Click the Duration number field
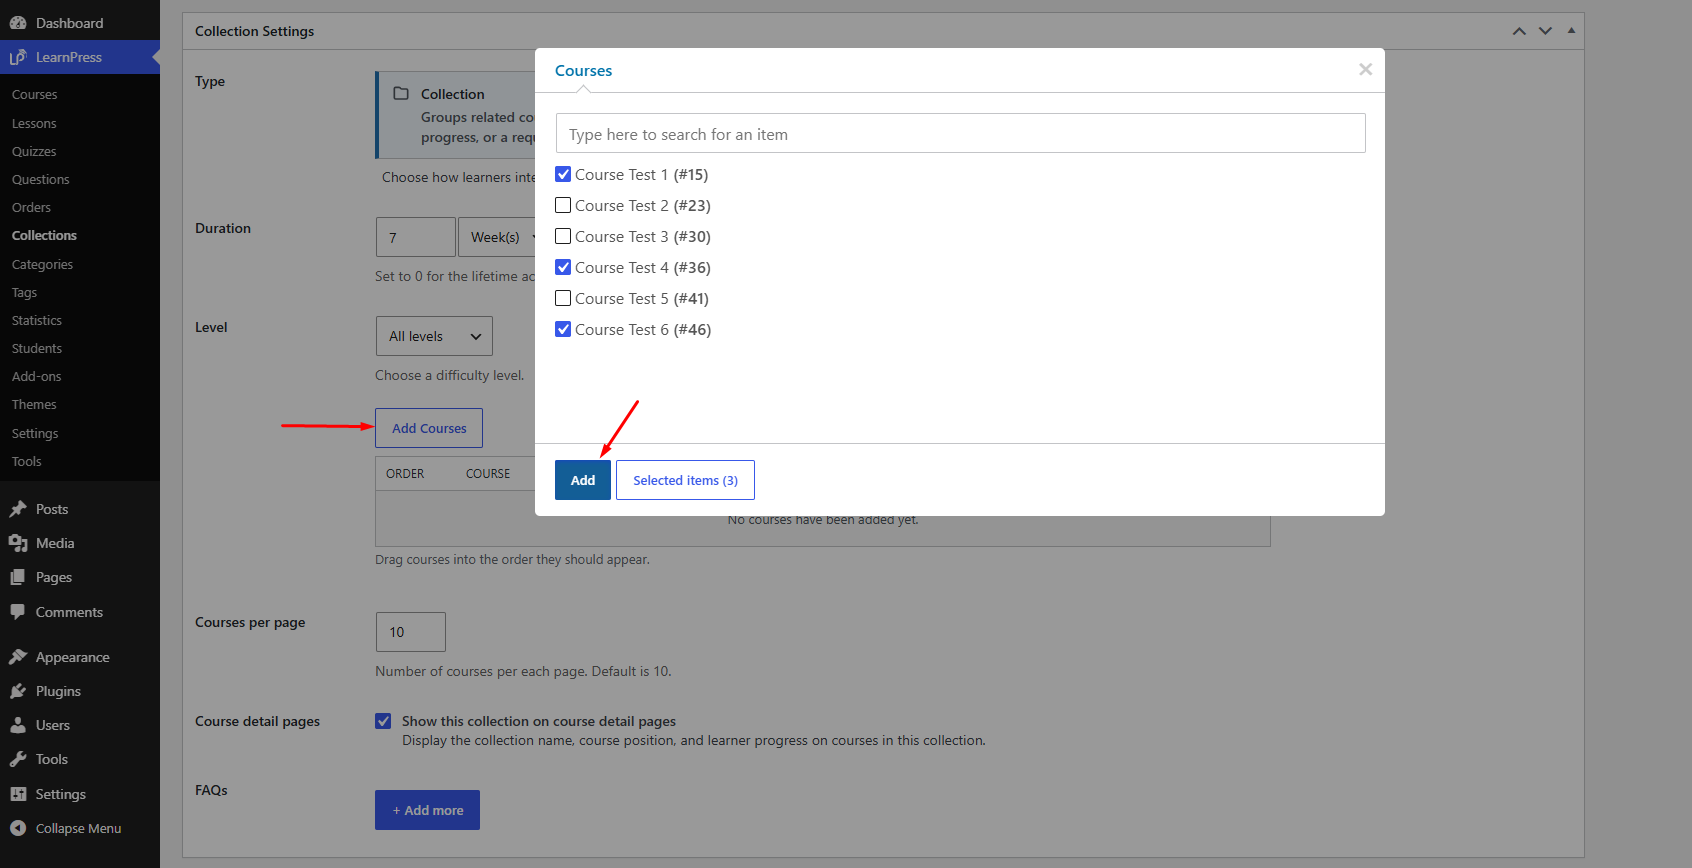The width and height of the screenshot is (1692, 868). coord(415,237)
